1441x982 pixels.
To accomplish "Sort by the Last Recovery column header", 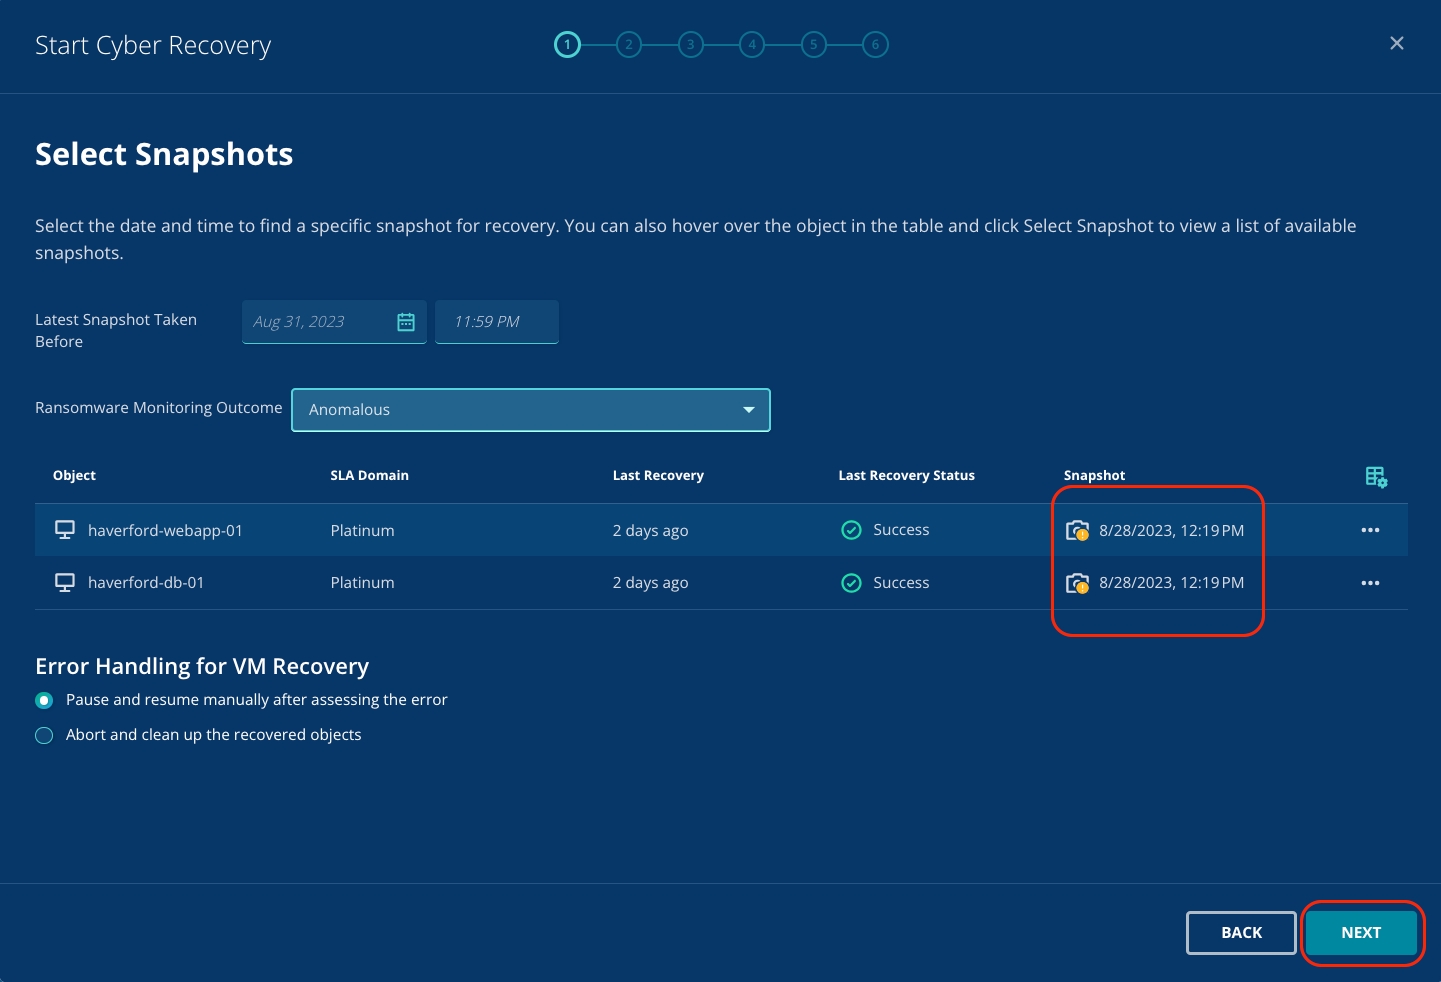I will (x=658, y=476).
